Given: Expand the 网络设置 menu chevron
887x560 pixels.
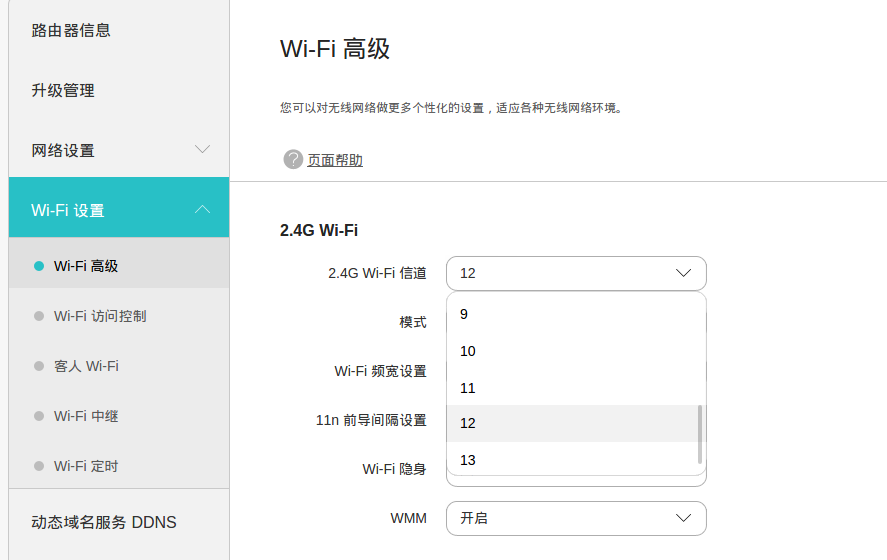Looking at the screenshot, I should tap(202, 150).
